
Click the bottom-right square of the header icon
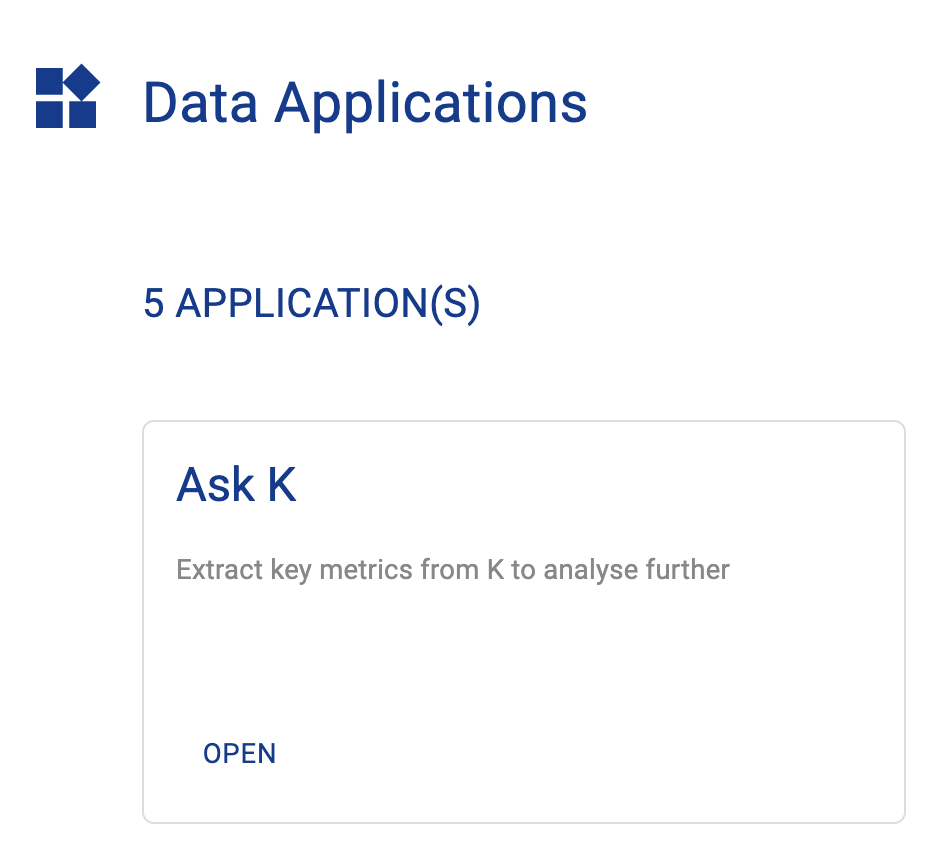[x=83, y=114]
